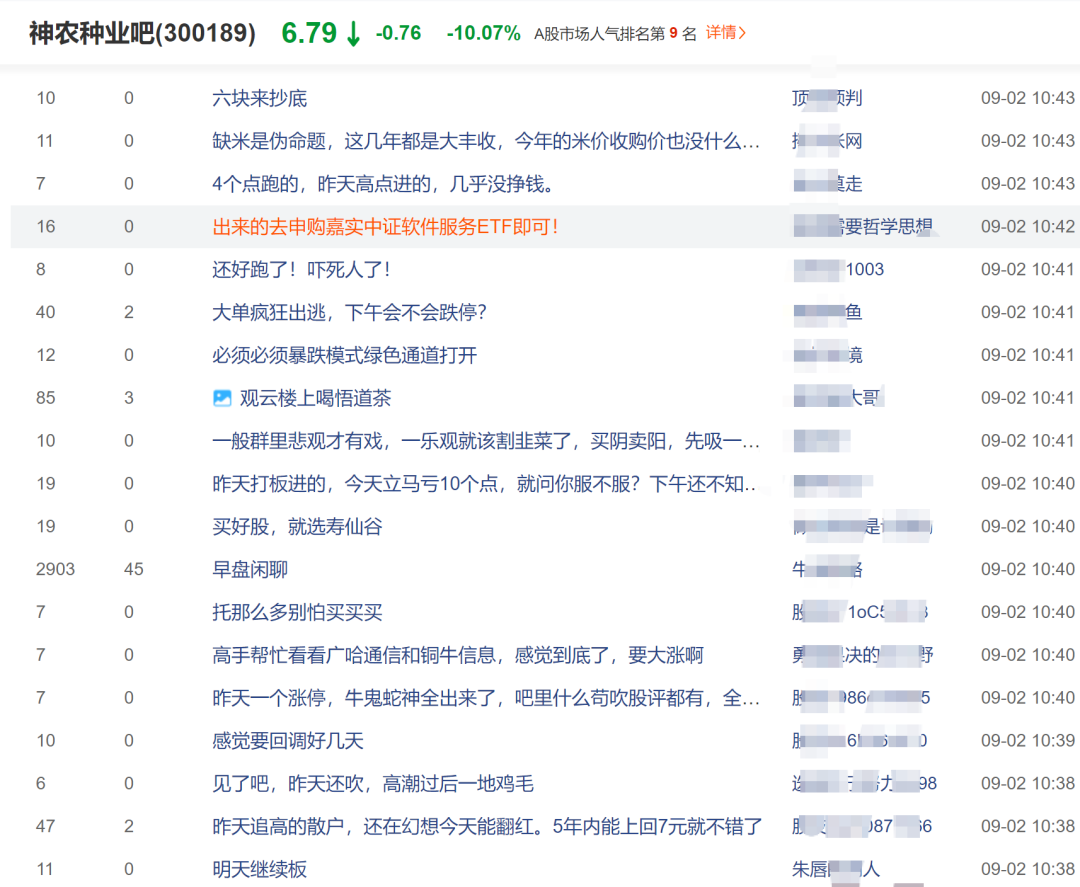The width and height of the screenshot is (1080, 887).
Task: Click the author name starting with 朱唇
Action: point(836,869)
